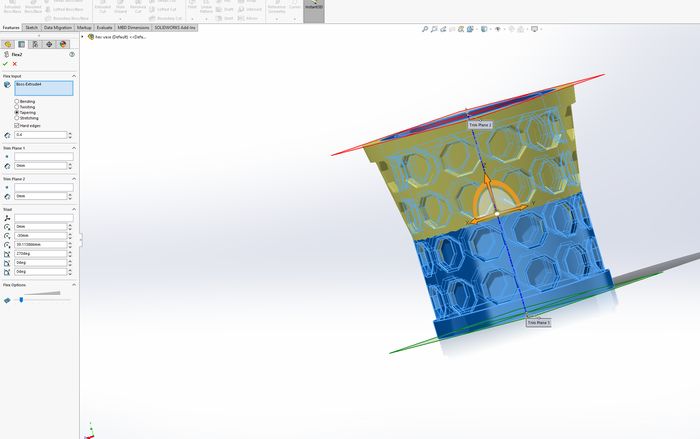Select the Stretching radio button
The image size is (700, 439).
17,118
